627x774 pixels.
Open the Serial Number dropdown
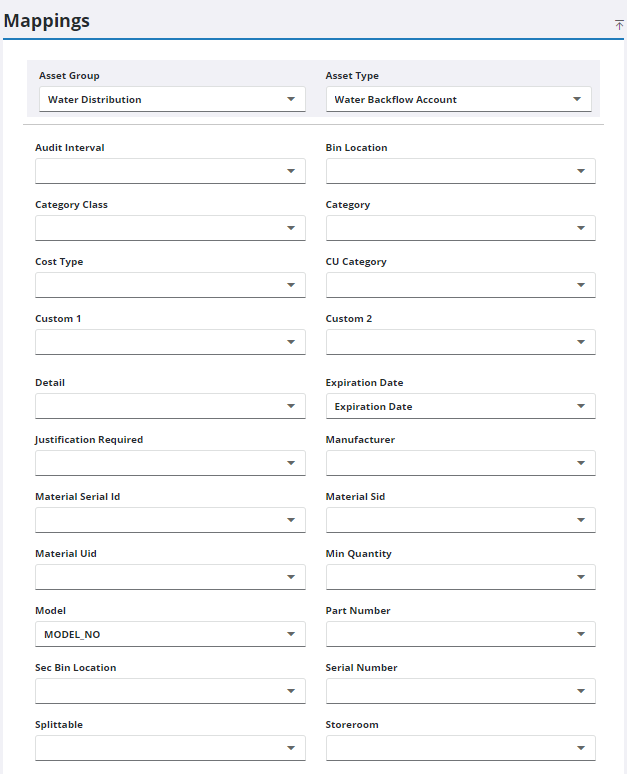tap(461, 691)
